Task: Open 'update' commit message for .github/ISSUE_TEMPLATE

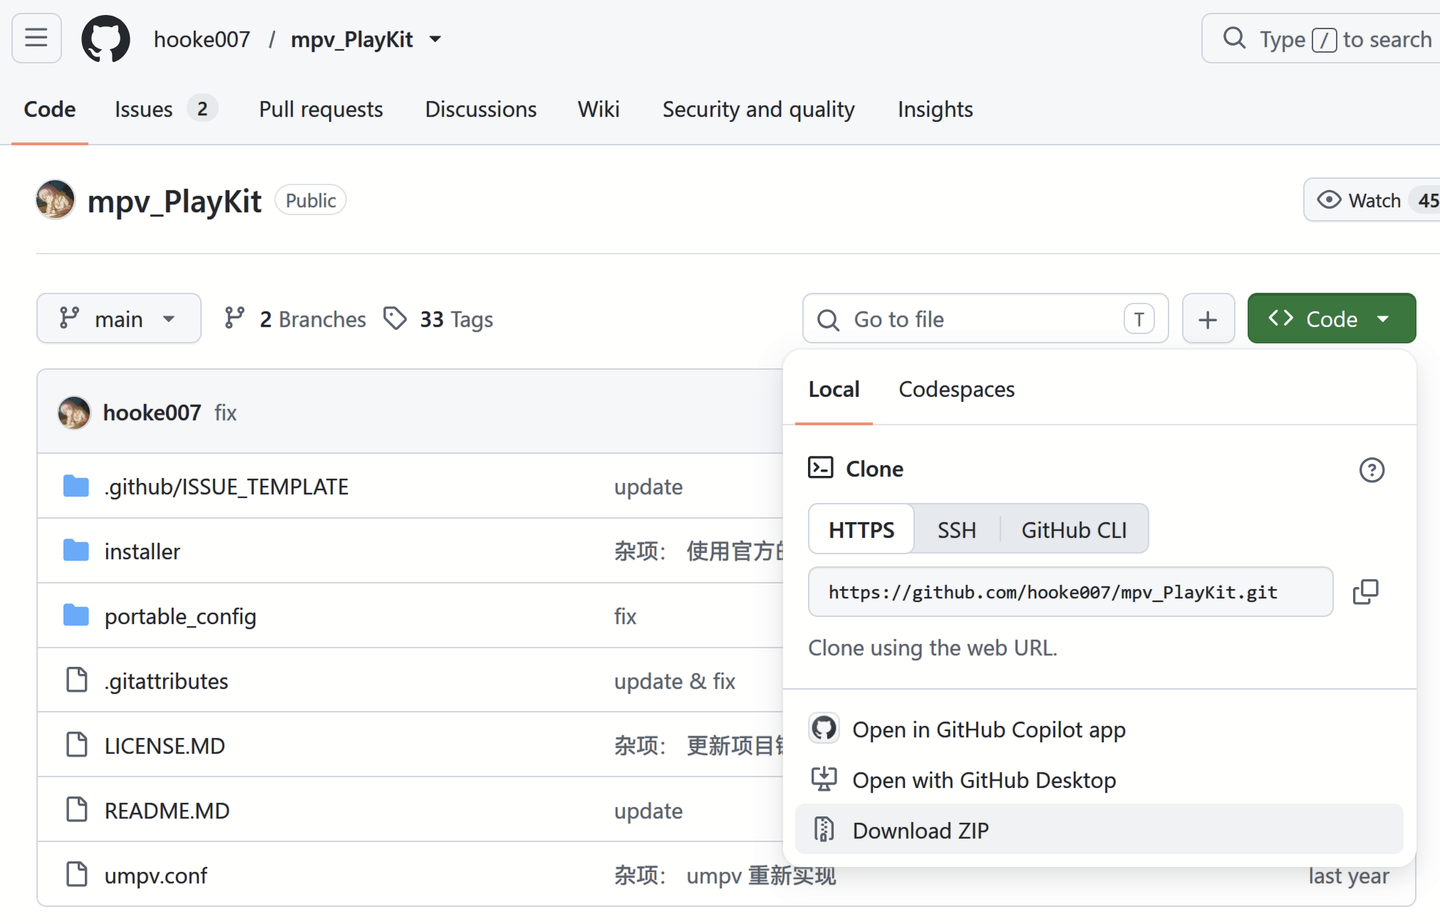Action: 649,487
